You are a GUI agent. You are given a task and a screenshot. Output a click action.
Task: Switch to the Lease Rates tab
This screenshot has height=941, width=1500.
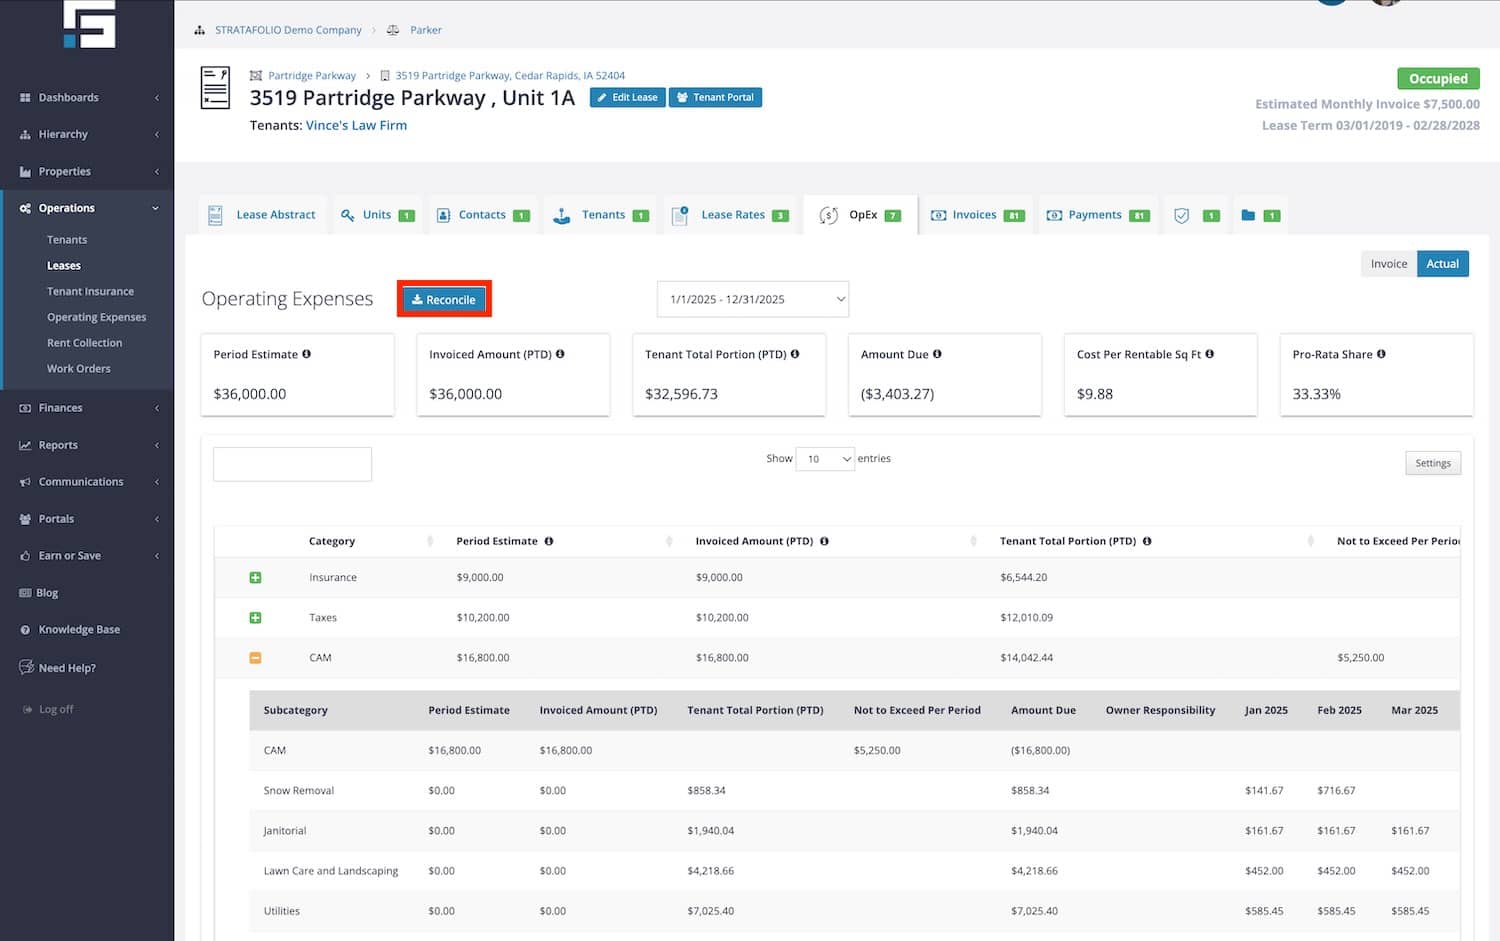[x=732, y=215]
